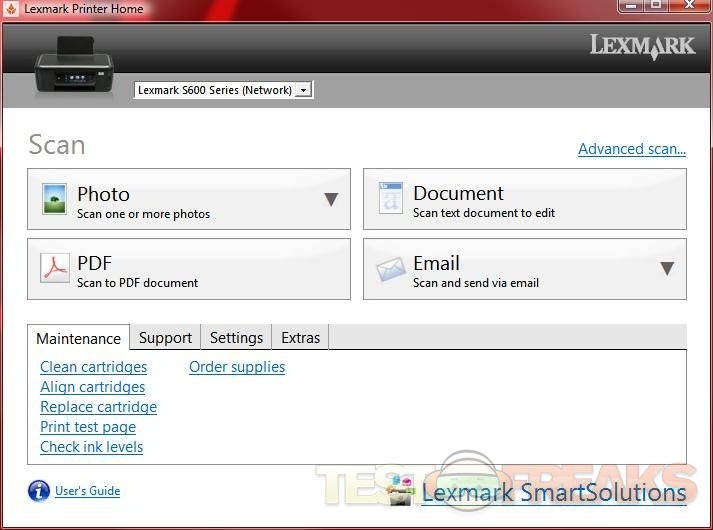Click Clean cartridges link
Screen dimensions: 713x530
93,367
